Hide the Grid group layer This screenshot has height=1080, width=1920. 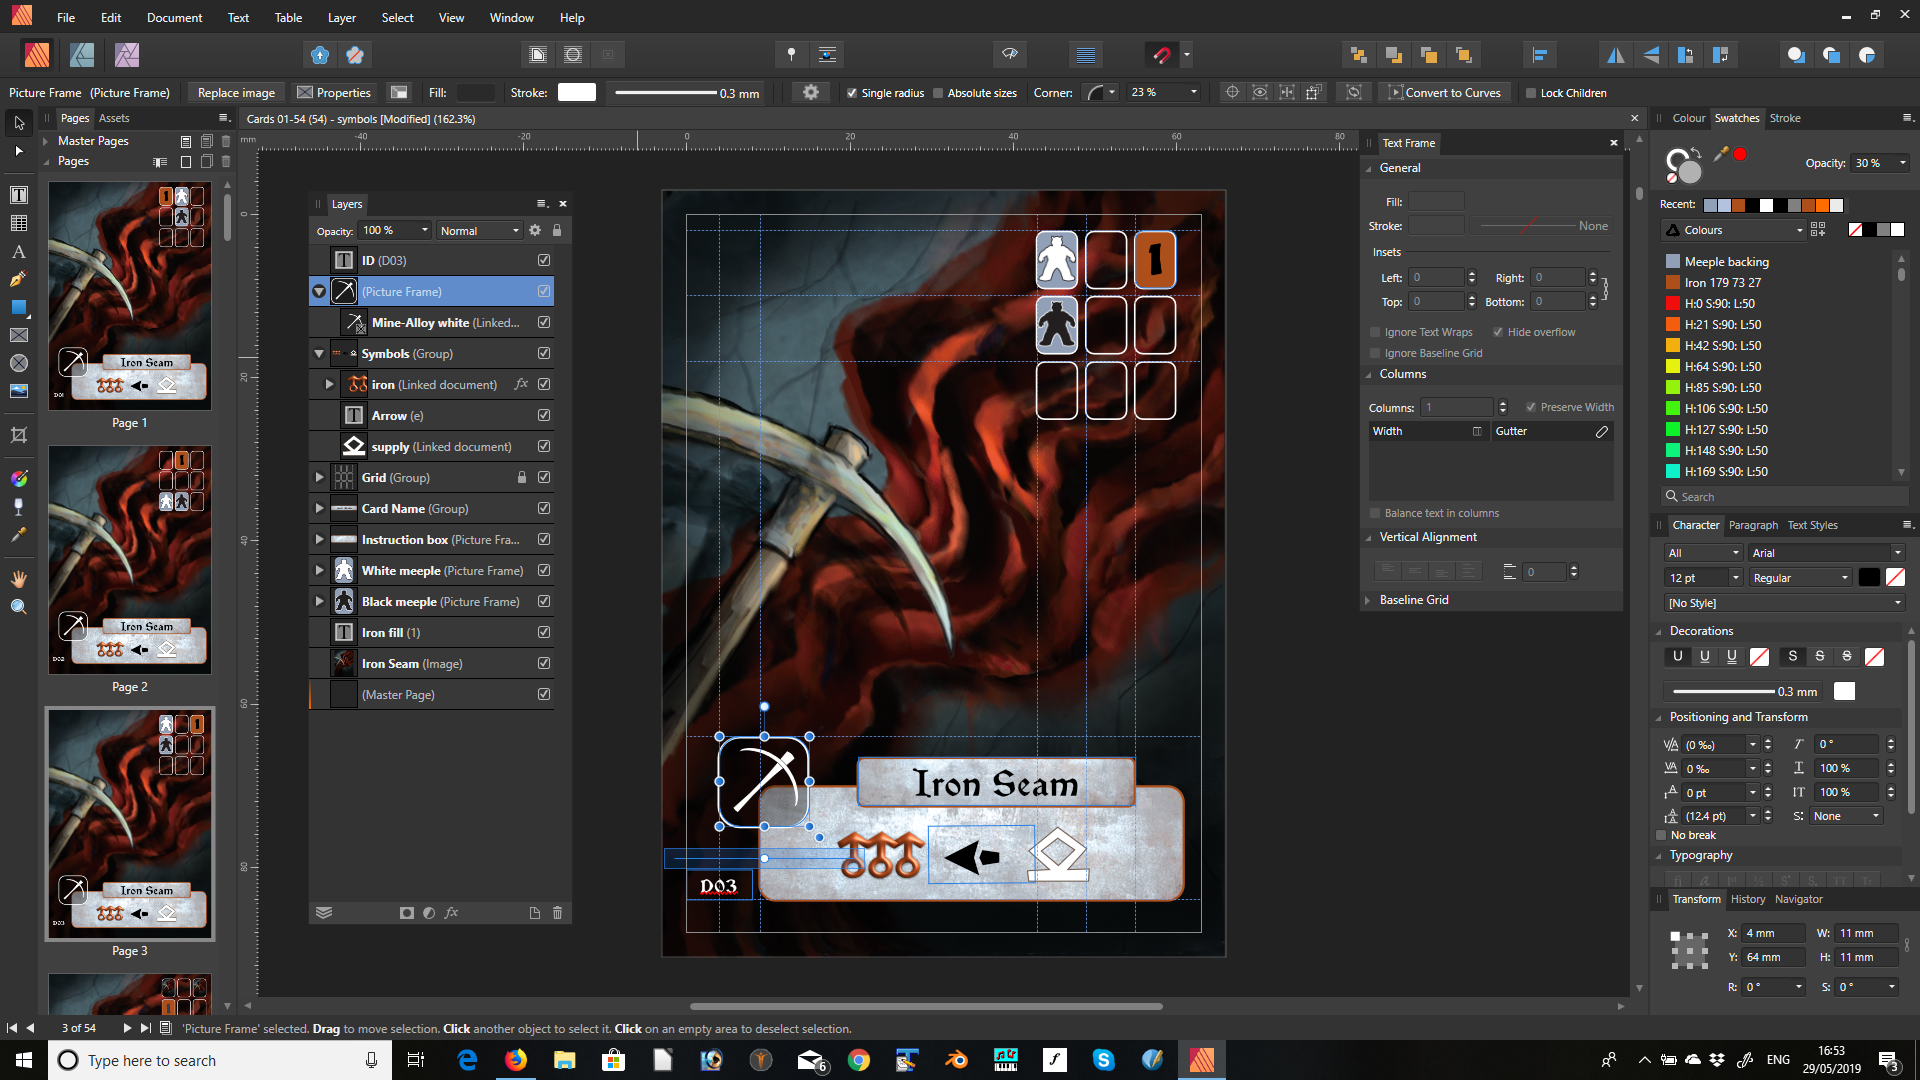point(544,477)
